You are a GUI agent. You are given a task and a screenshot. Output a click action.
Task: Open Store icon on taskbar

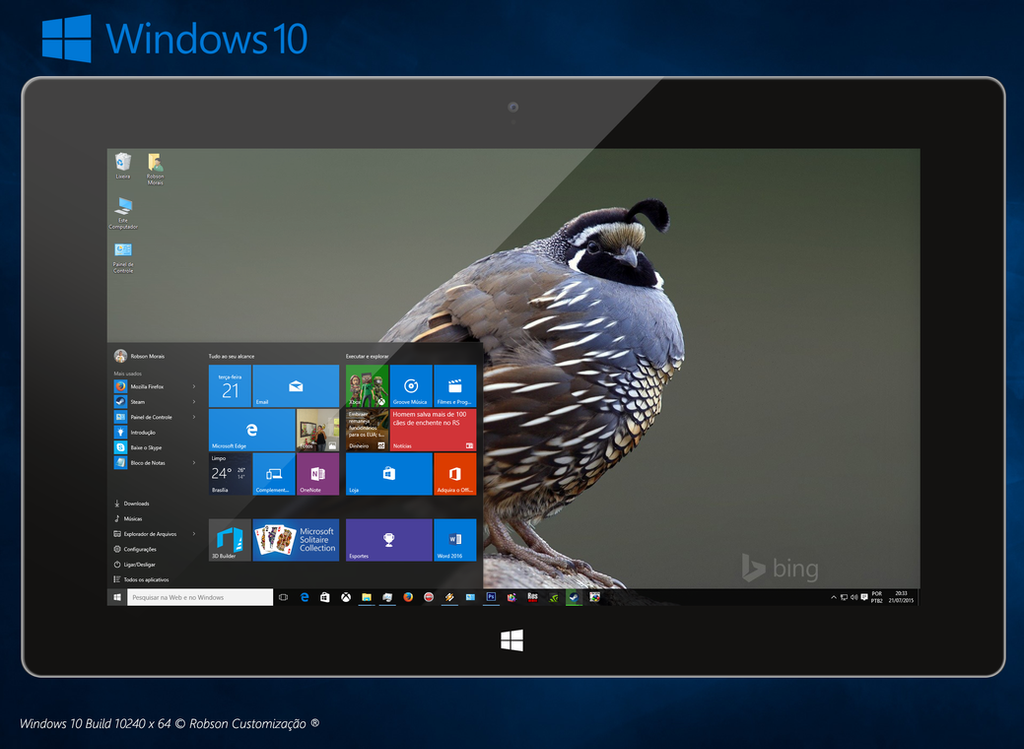point(325,597)
